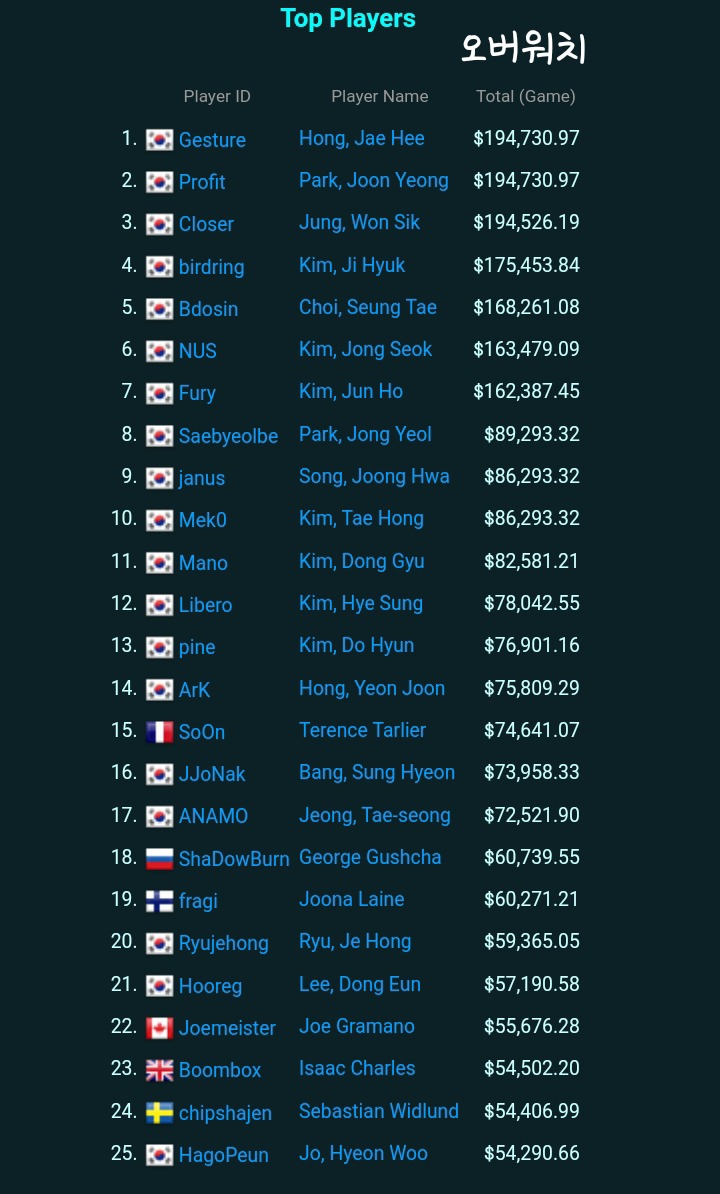Viewport: 720px width, 1194px height.
Task: Click the Swedish flag beside chipshajen
Action: click(x=159, y=1113)
